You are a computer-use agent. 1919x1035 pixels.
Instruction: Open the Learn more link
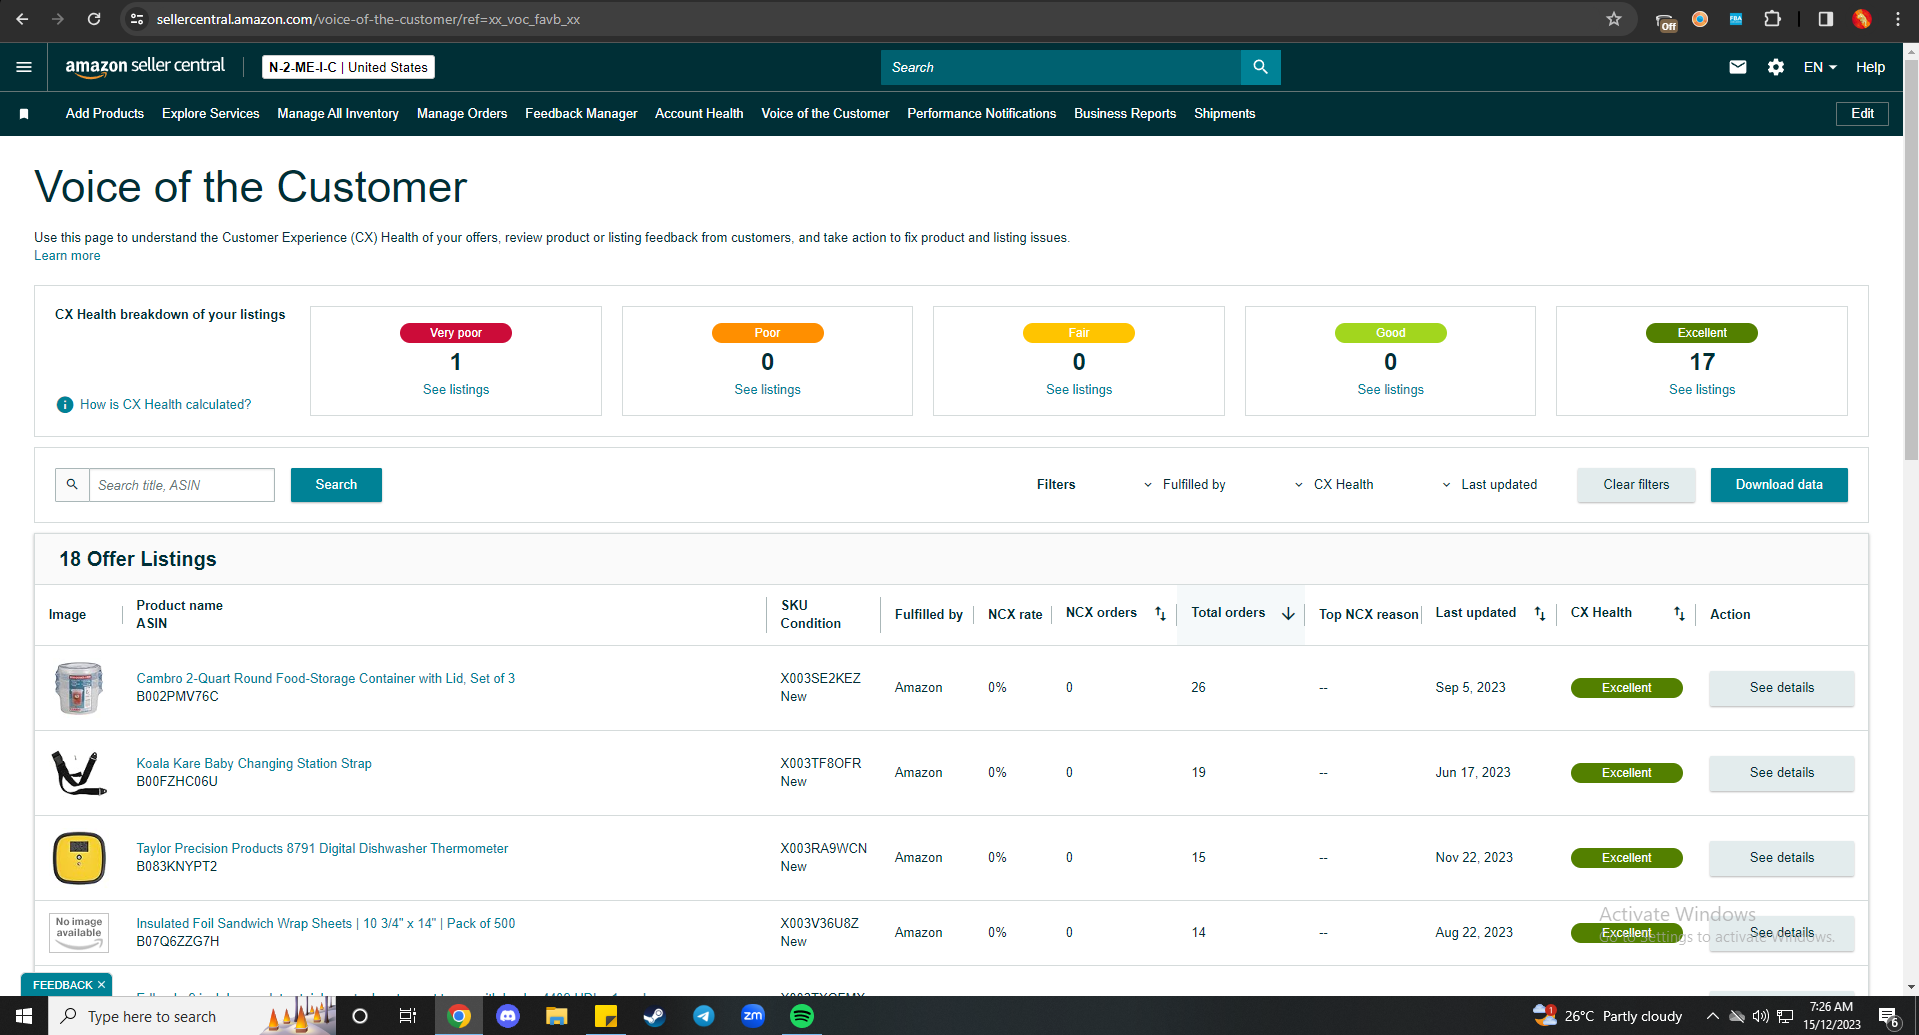point(67,256)
